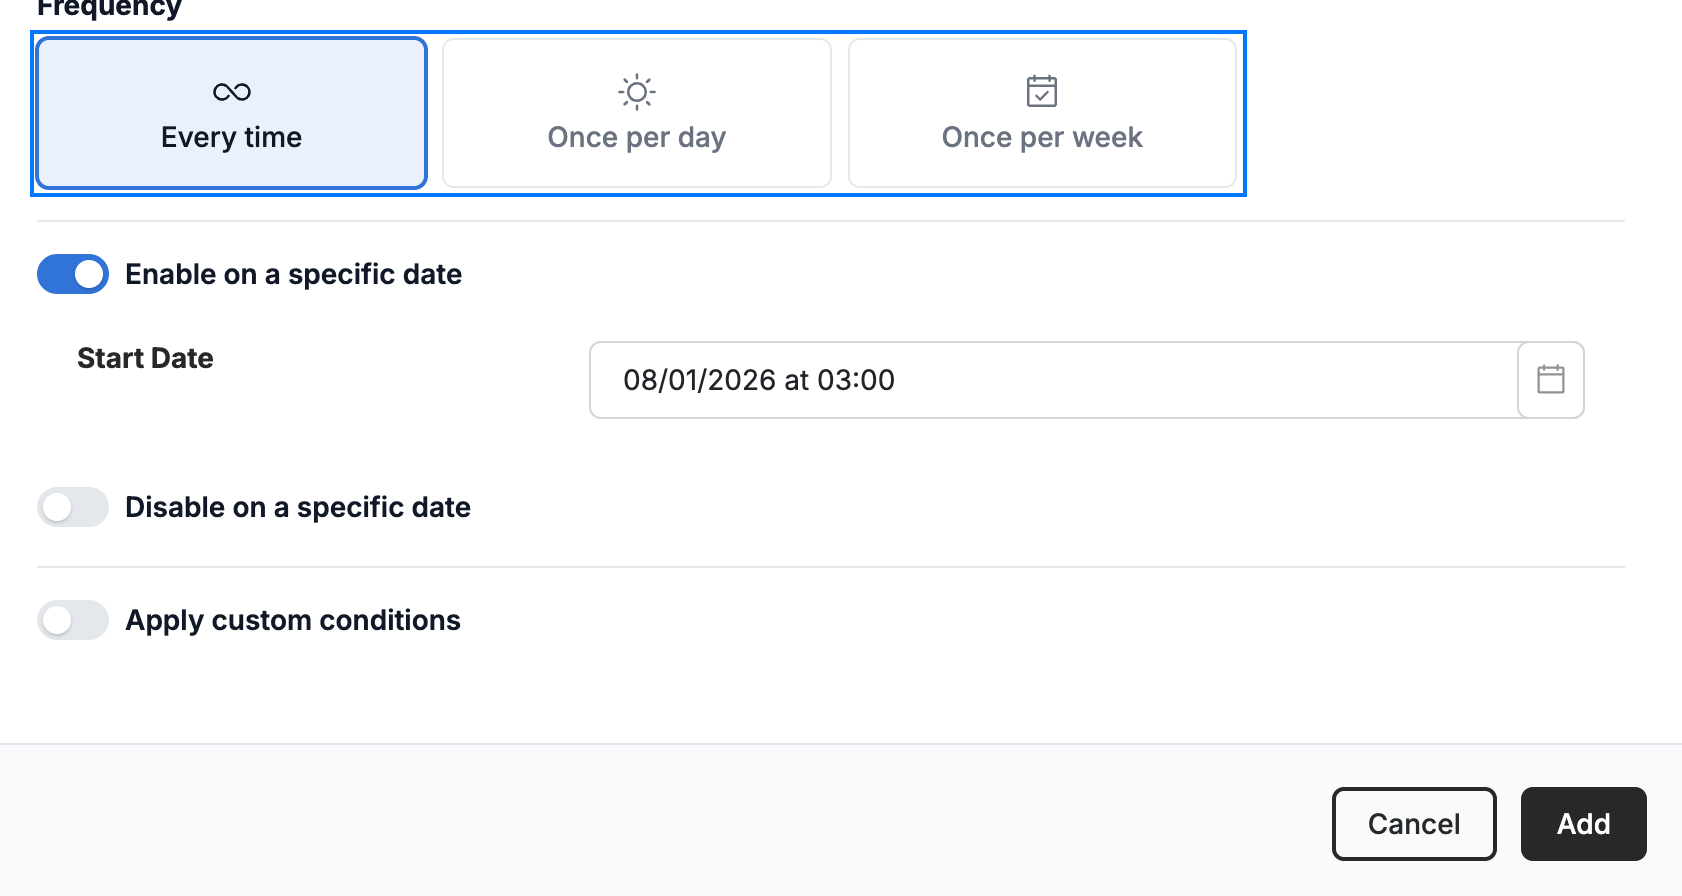Click the 08/01/2026 date text
This screenshot has height=896, width=1682.
click(x=700, y=380)
